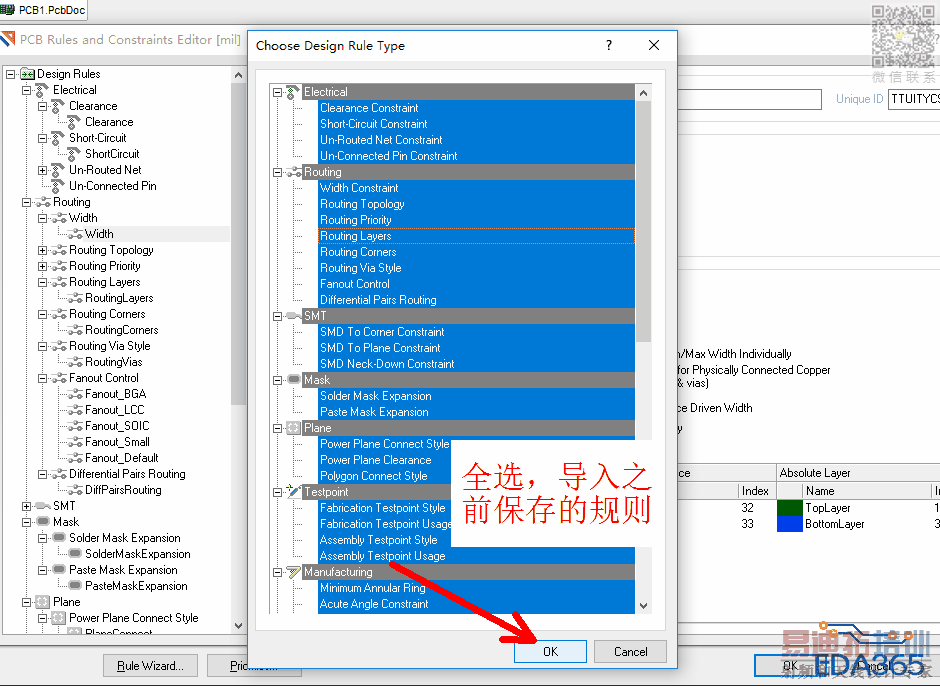940x686 pixels.
Task: Click the Manufacturing category icon in dialog
Action: tap(293, 572)
